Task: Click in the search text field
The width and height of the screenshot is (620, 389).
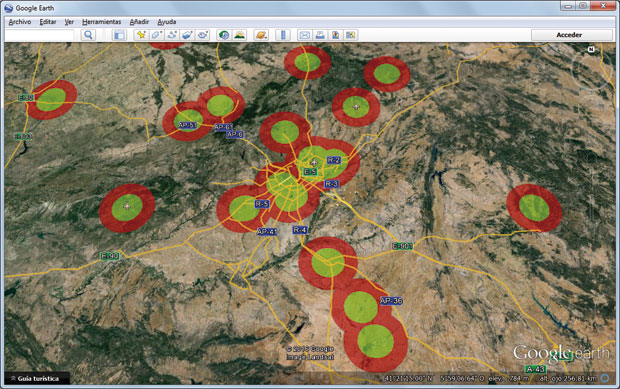Action: 40,35
